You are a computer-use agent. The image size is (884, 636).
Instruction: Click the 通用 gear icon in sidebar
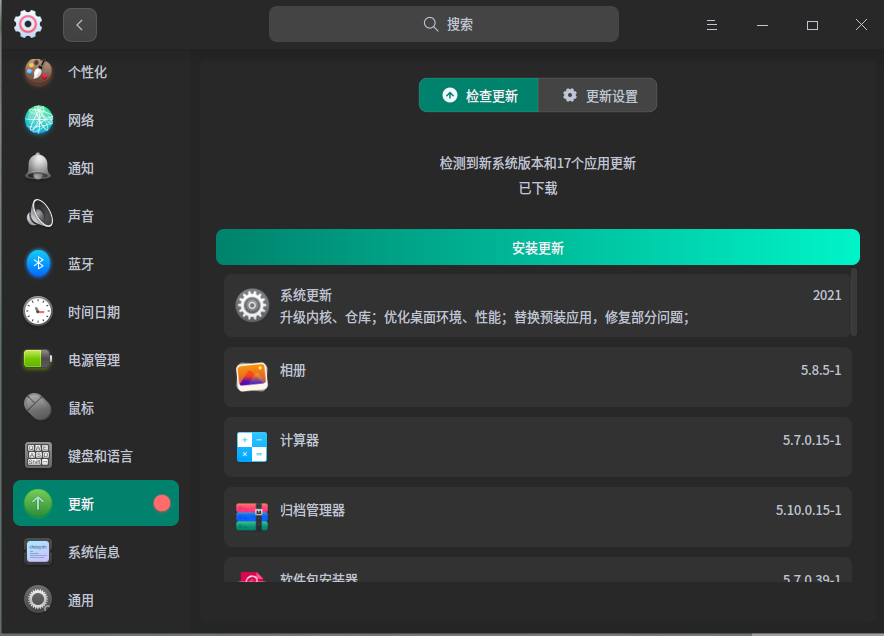click(38, 599)
